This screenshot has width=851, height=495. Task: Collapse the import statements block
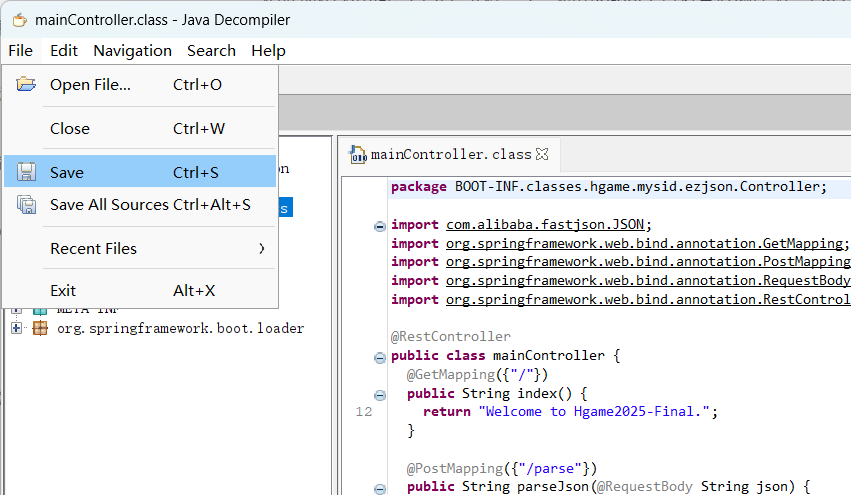click(x=380, y=226)
